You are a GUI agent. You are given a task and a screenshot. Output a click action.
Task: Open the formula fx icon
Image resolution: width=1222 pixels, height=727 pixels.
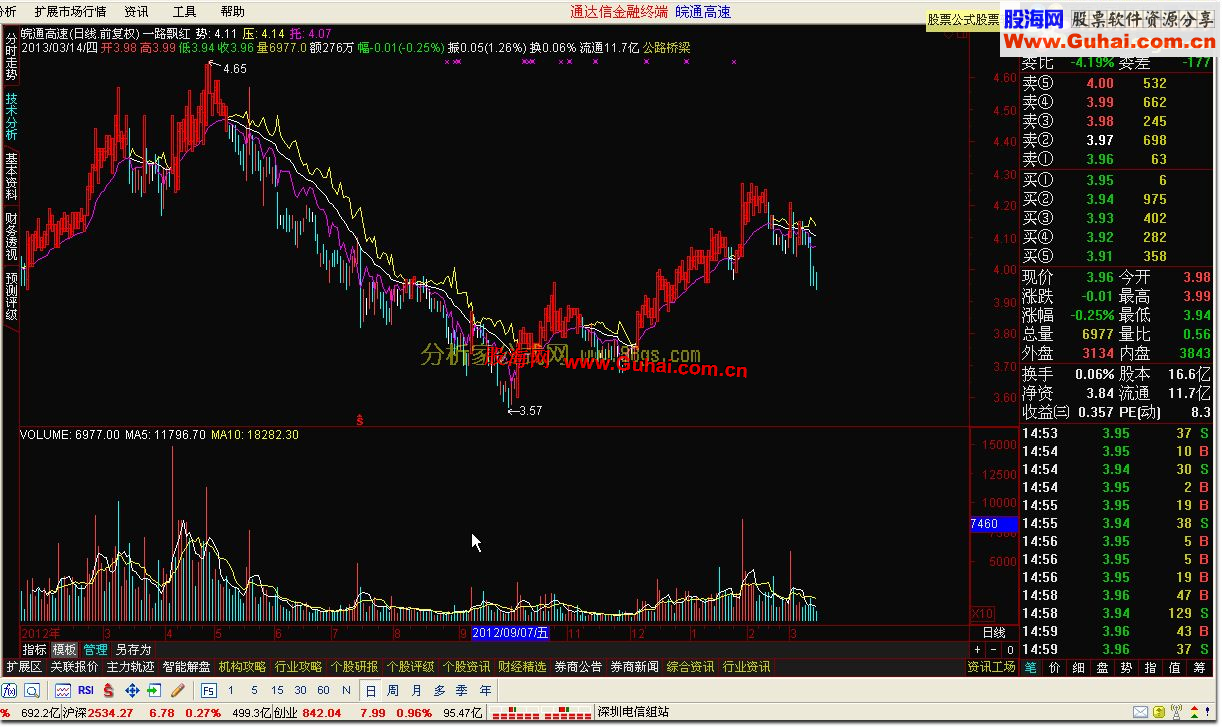tap(9, 690)
